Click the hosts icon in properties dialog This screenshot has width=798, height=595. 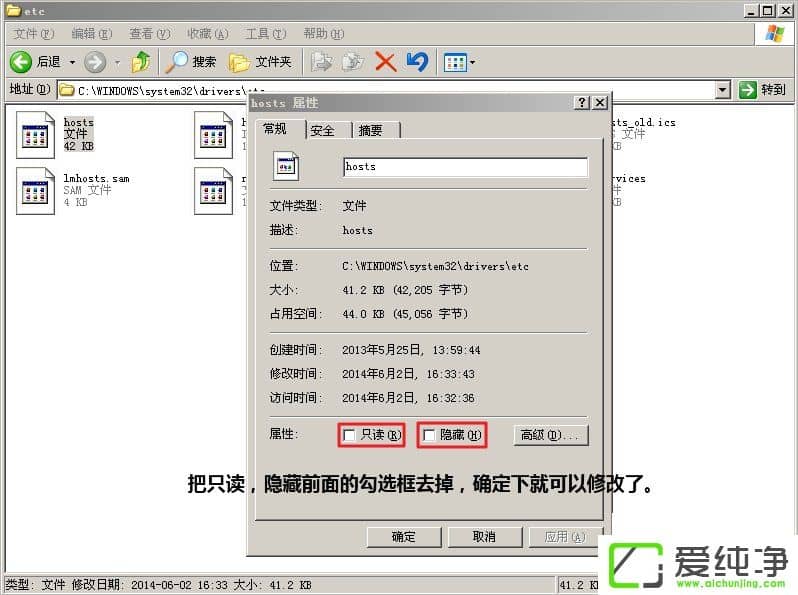pos(286,166)
